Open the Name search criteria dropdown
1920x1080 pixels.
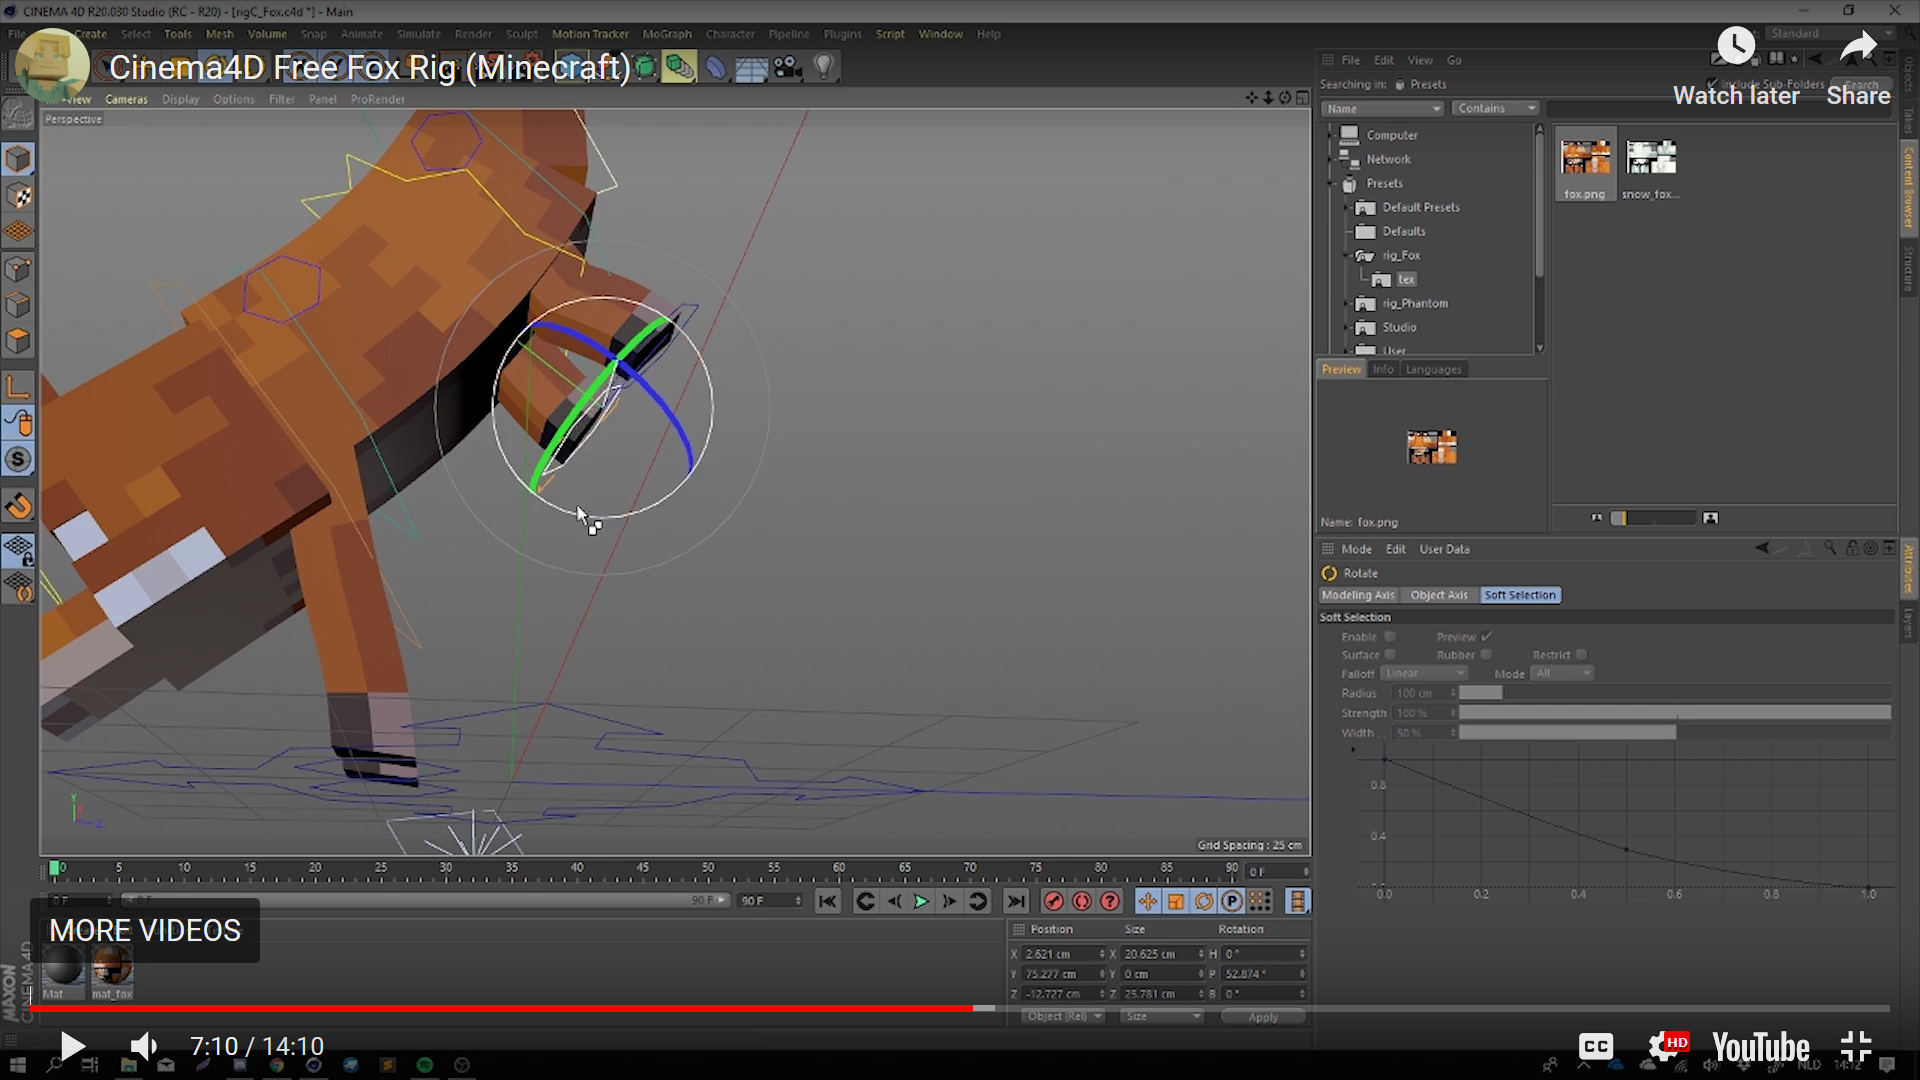1382,109
